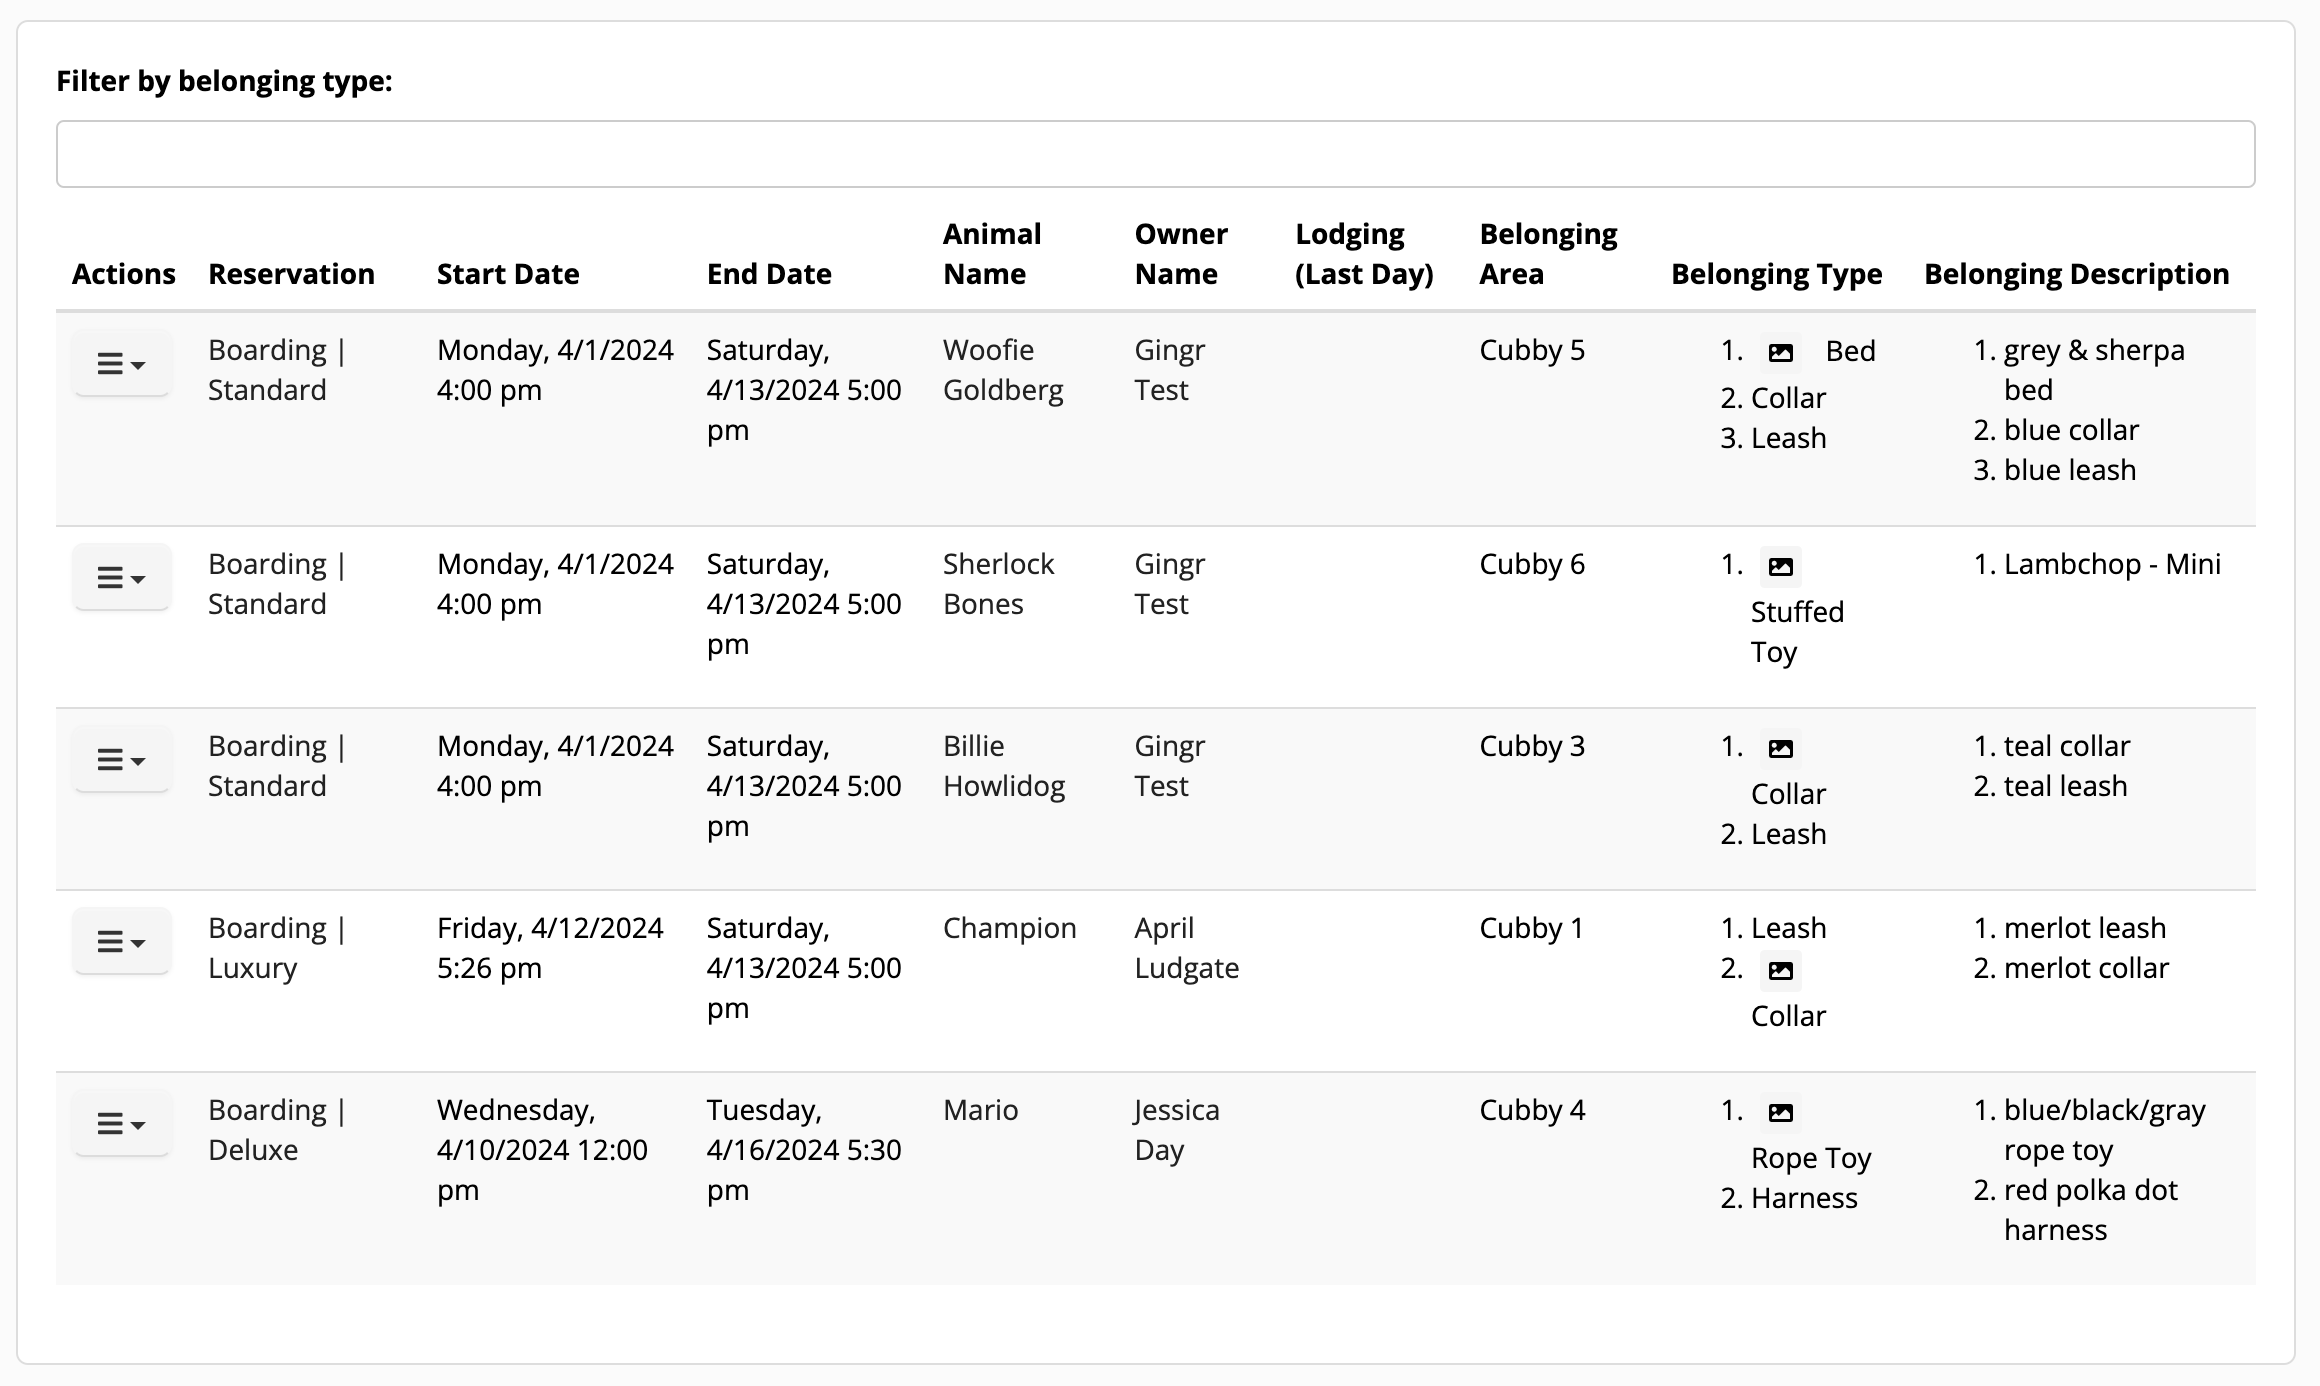2320x1386 pixels.
Task: Click Stuffed Toy belonging type
Action: (x=1797, y=632)
